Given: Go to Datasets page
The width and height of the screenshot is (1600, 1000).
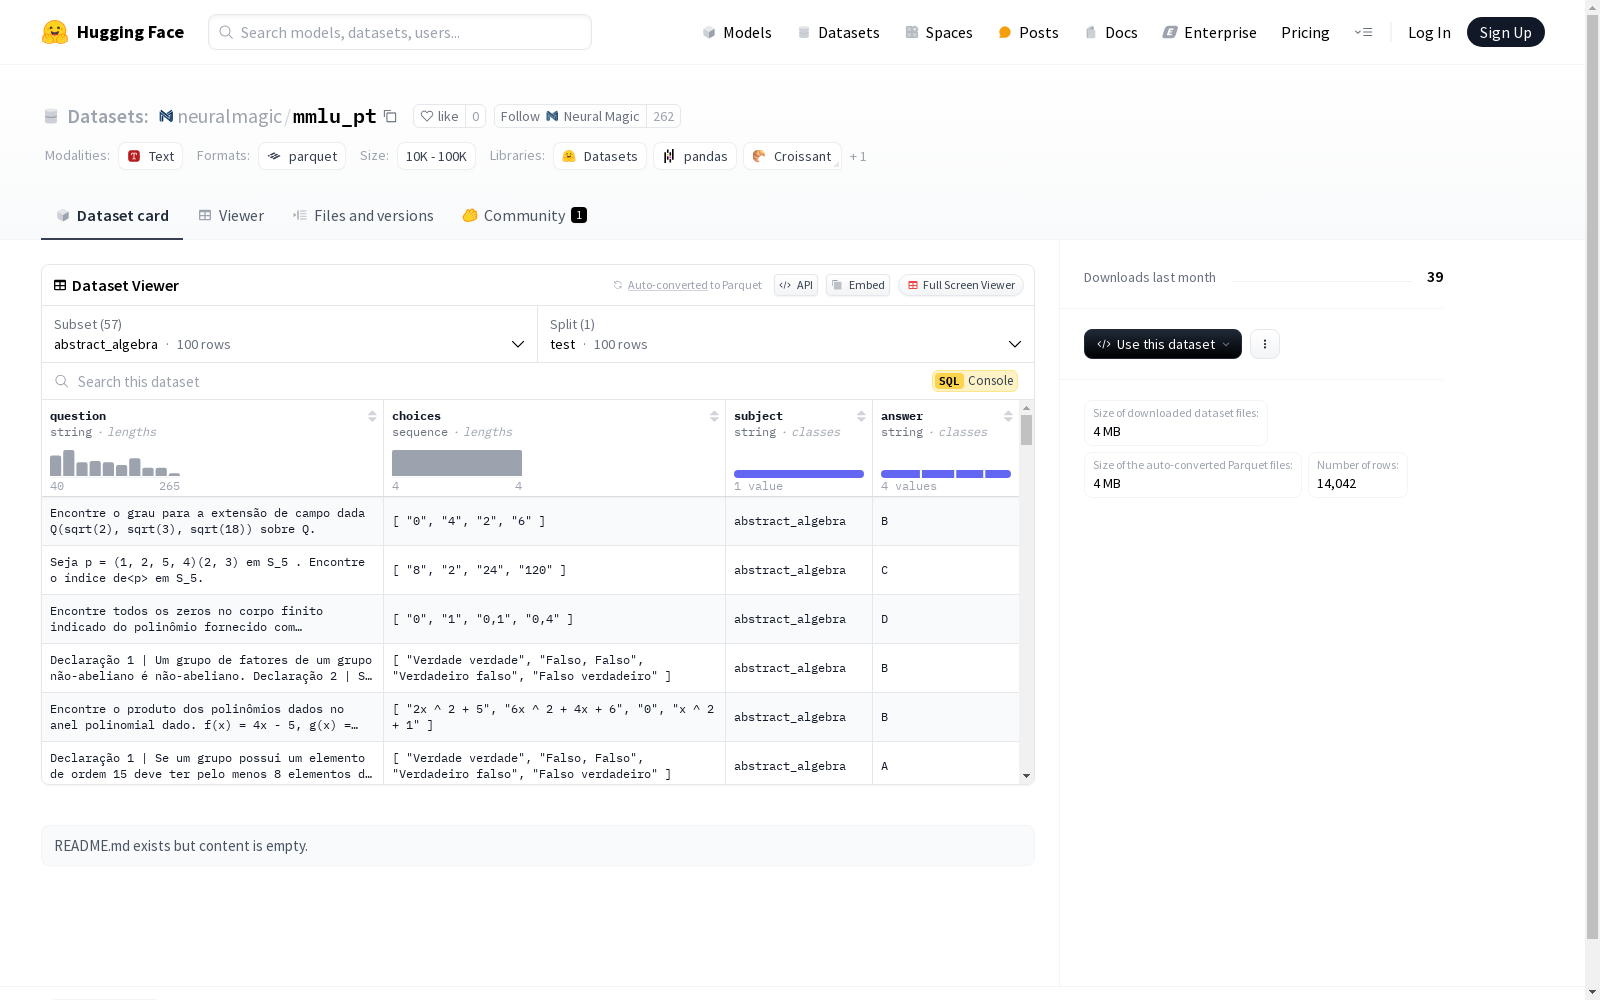Looking at the screenshot, I should (838, 32).
